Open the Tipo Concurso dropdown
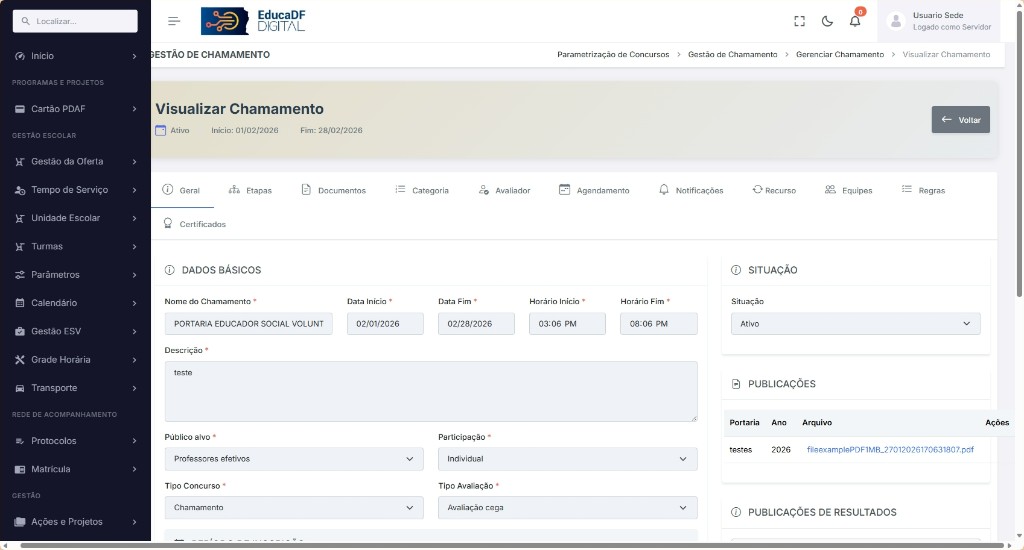 (294, 508)
